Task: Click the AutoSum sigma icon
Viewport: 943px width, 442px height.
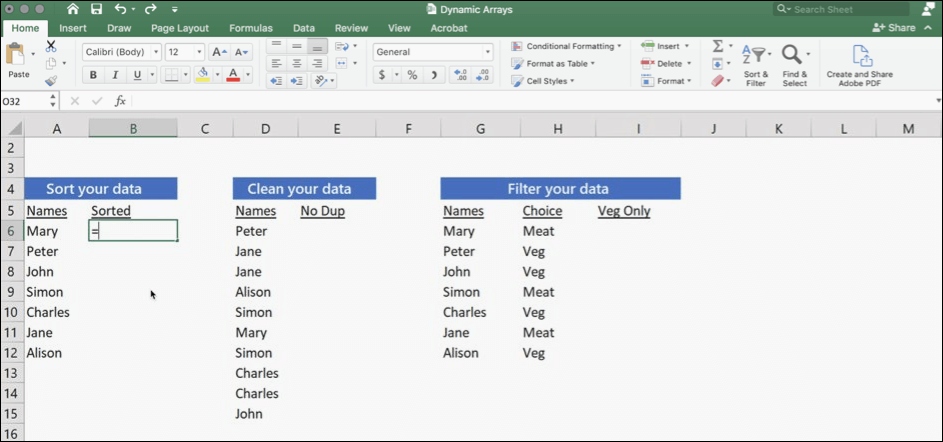Action: (x=718, y=46)
